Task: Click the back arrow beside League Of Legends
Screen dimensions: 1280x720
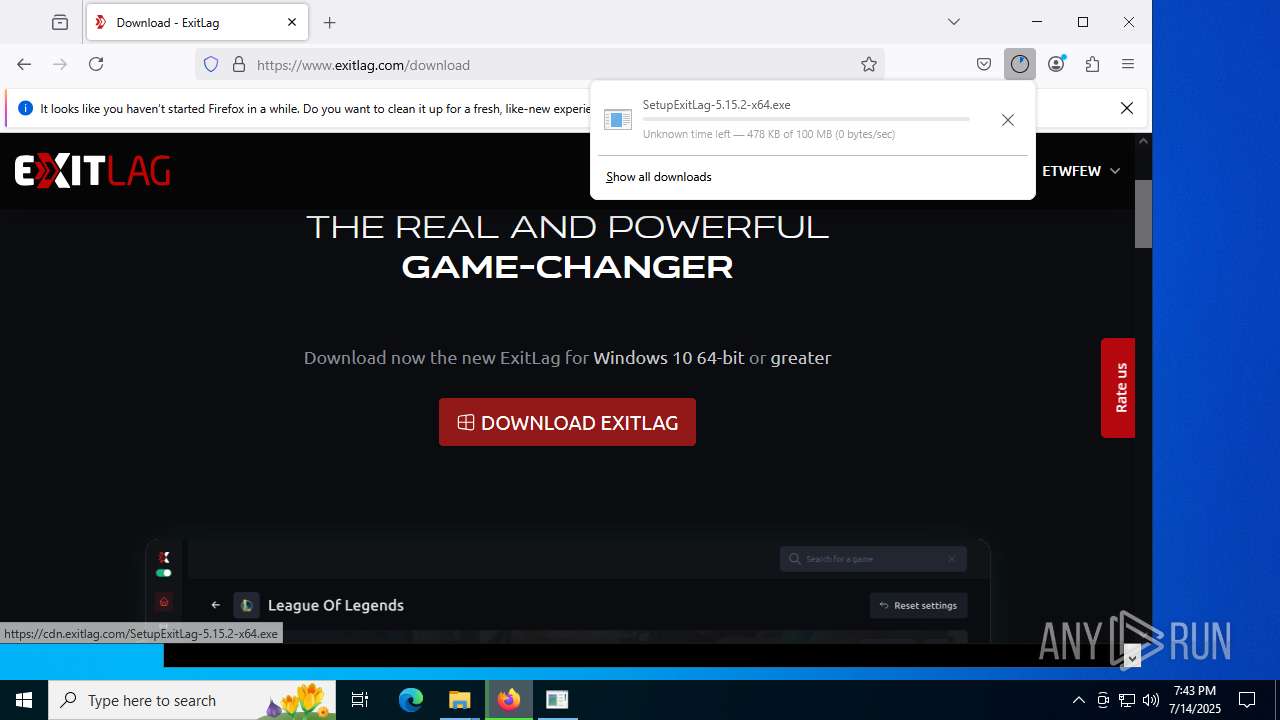Action: (x=215, y=605)
